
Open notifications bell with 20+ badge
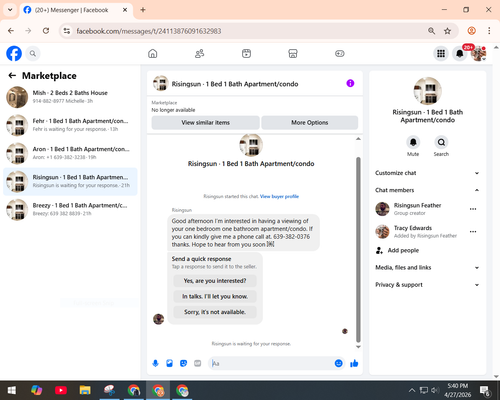460,53
